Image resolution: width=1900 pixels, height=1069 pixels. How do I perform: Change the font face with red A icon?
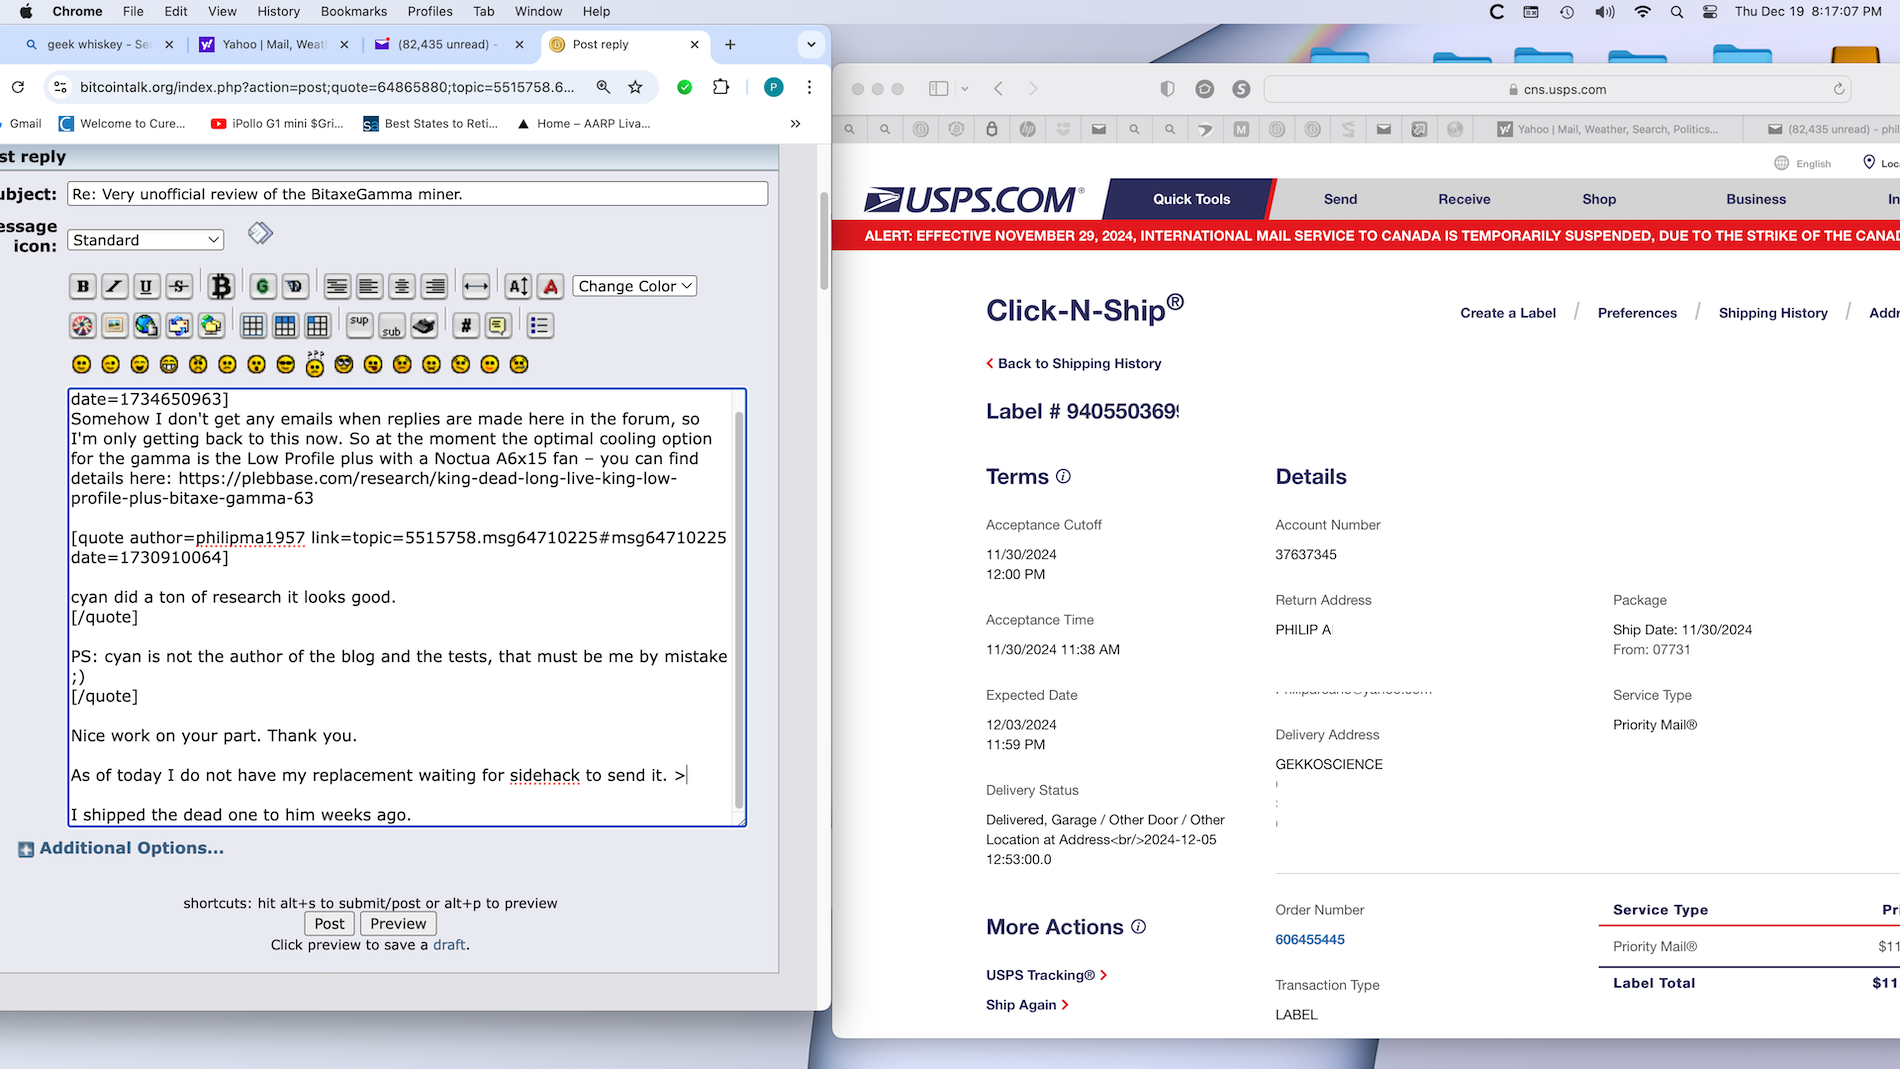pyautogui.click(x=550, y=286)
